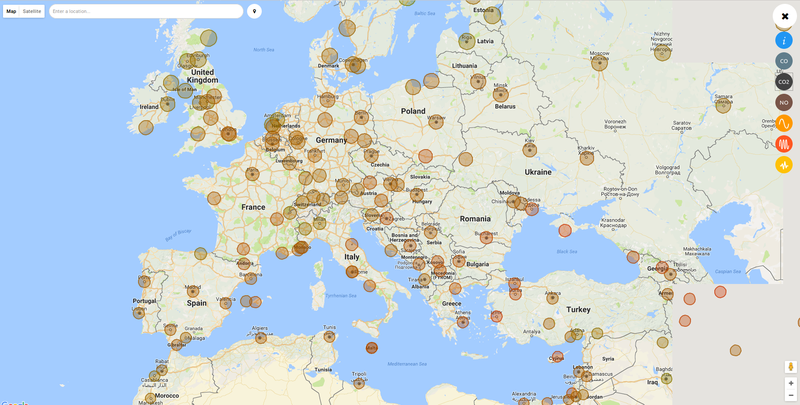Viewport: 800px width, 405px height.
Task: Click the location pin button beside search
Action: click(x=254, y=12)
